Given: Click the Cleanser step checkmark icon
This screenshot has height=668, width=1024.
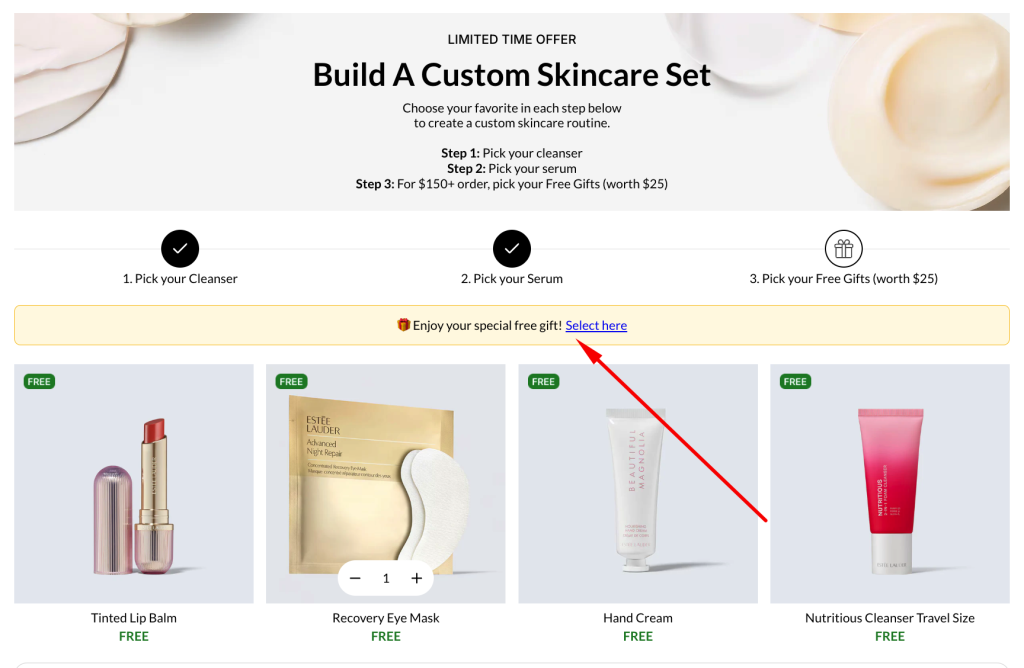Looking at the screenshot, I should pyautogui.click(x=180, y=248).
